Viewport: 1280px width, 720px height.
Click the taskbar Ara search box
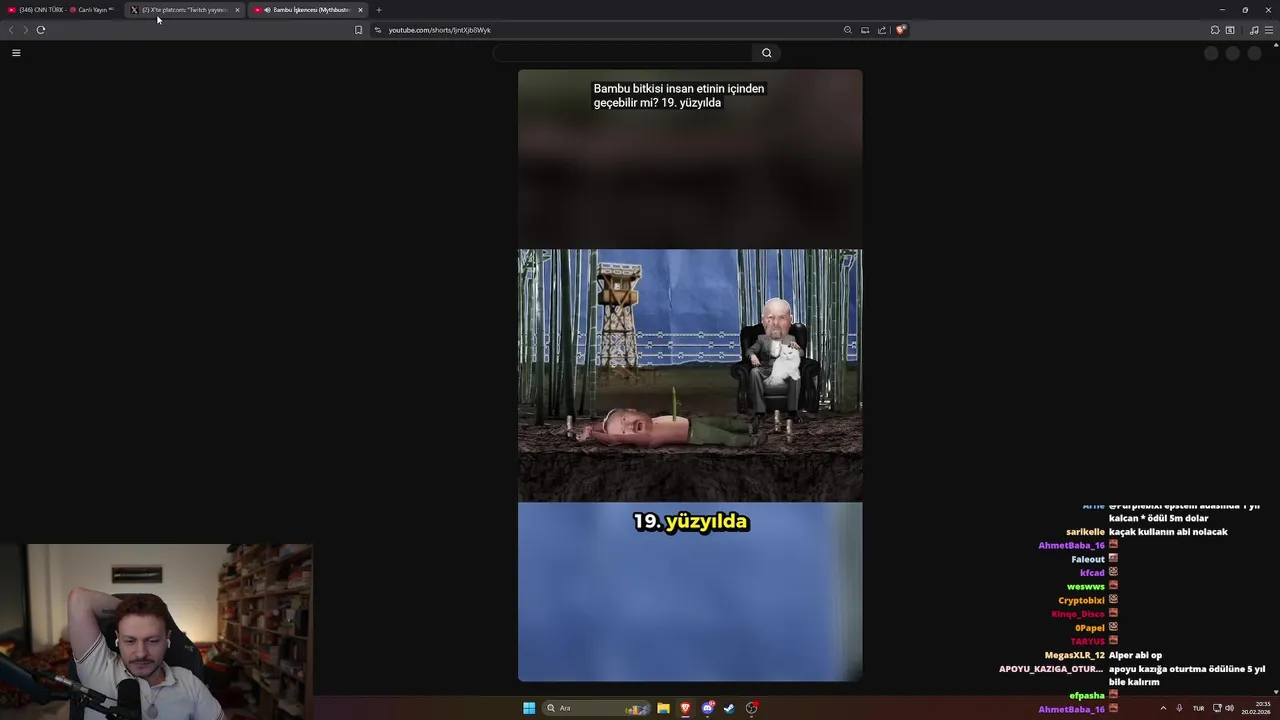point(597,708)
